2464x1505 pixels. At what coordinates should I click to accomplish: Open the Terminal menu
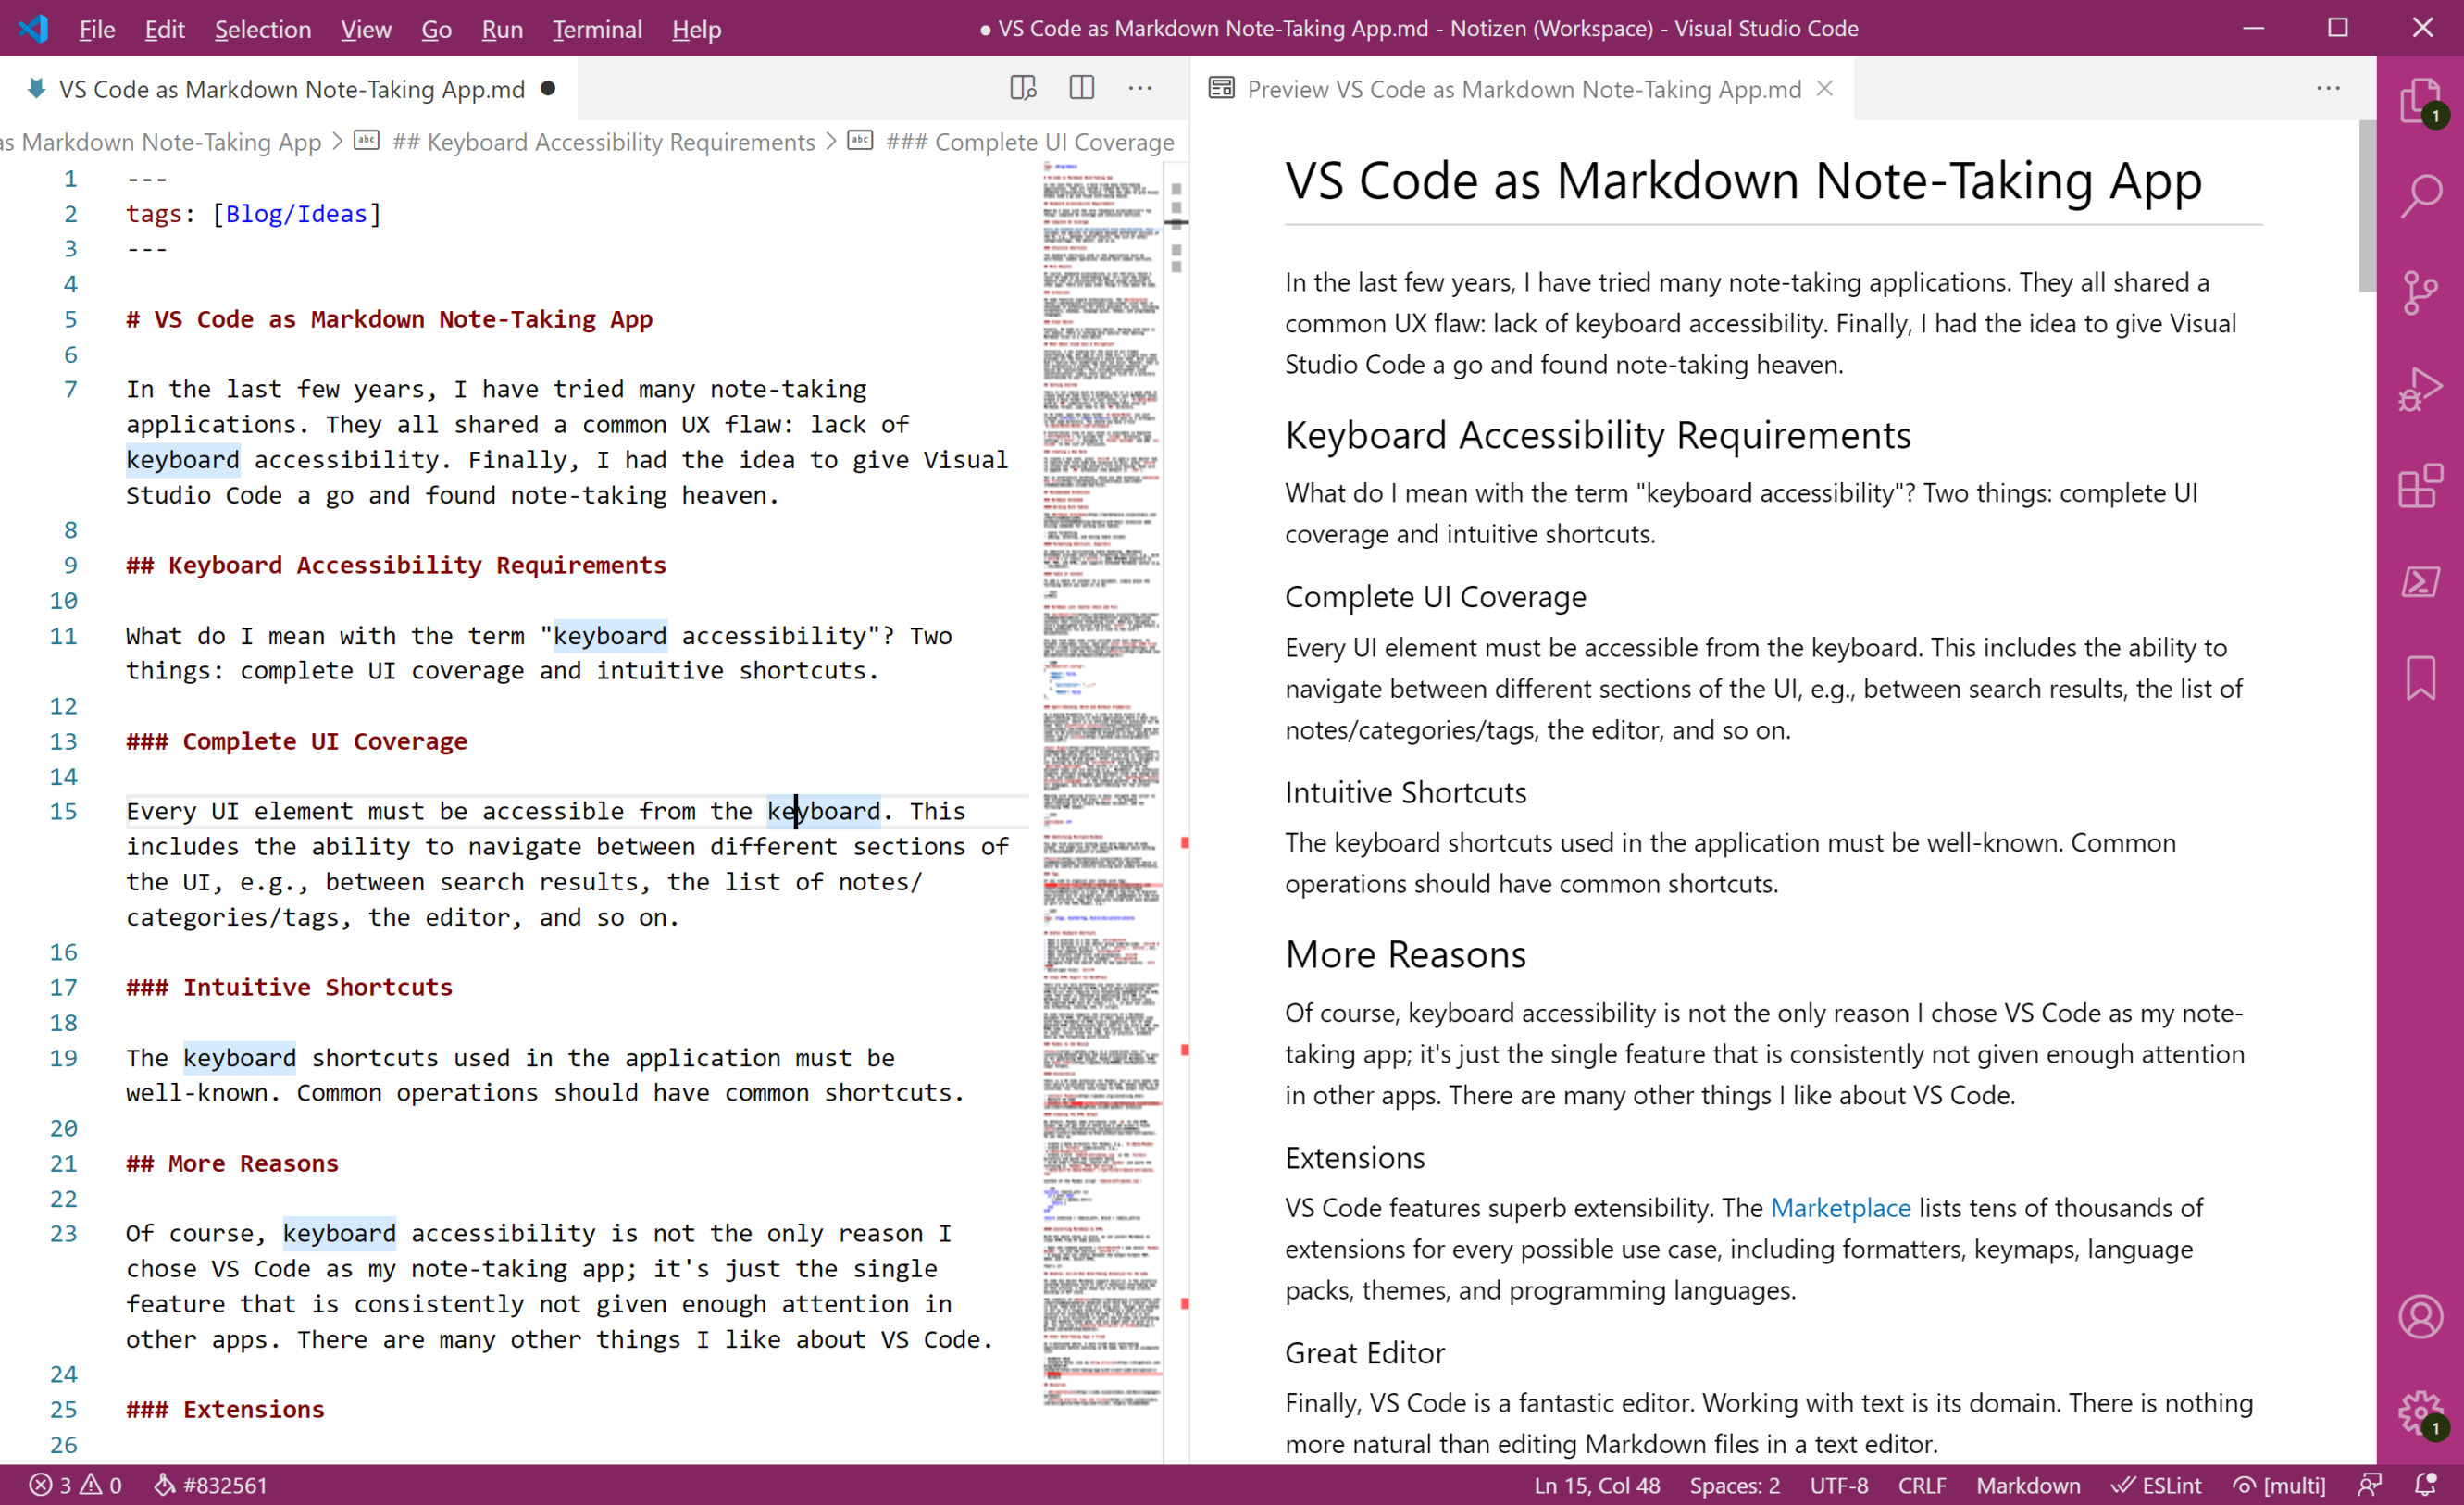pos(596,29)
